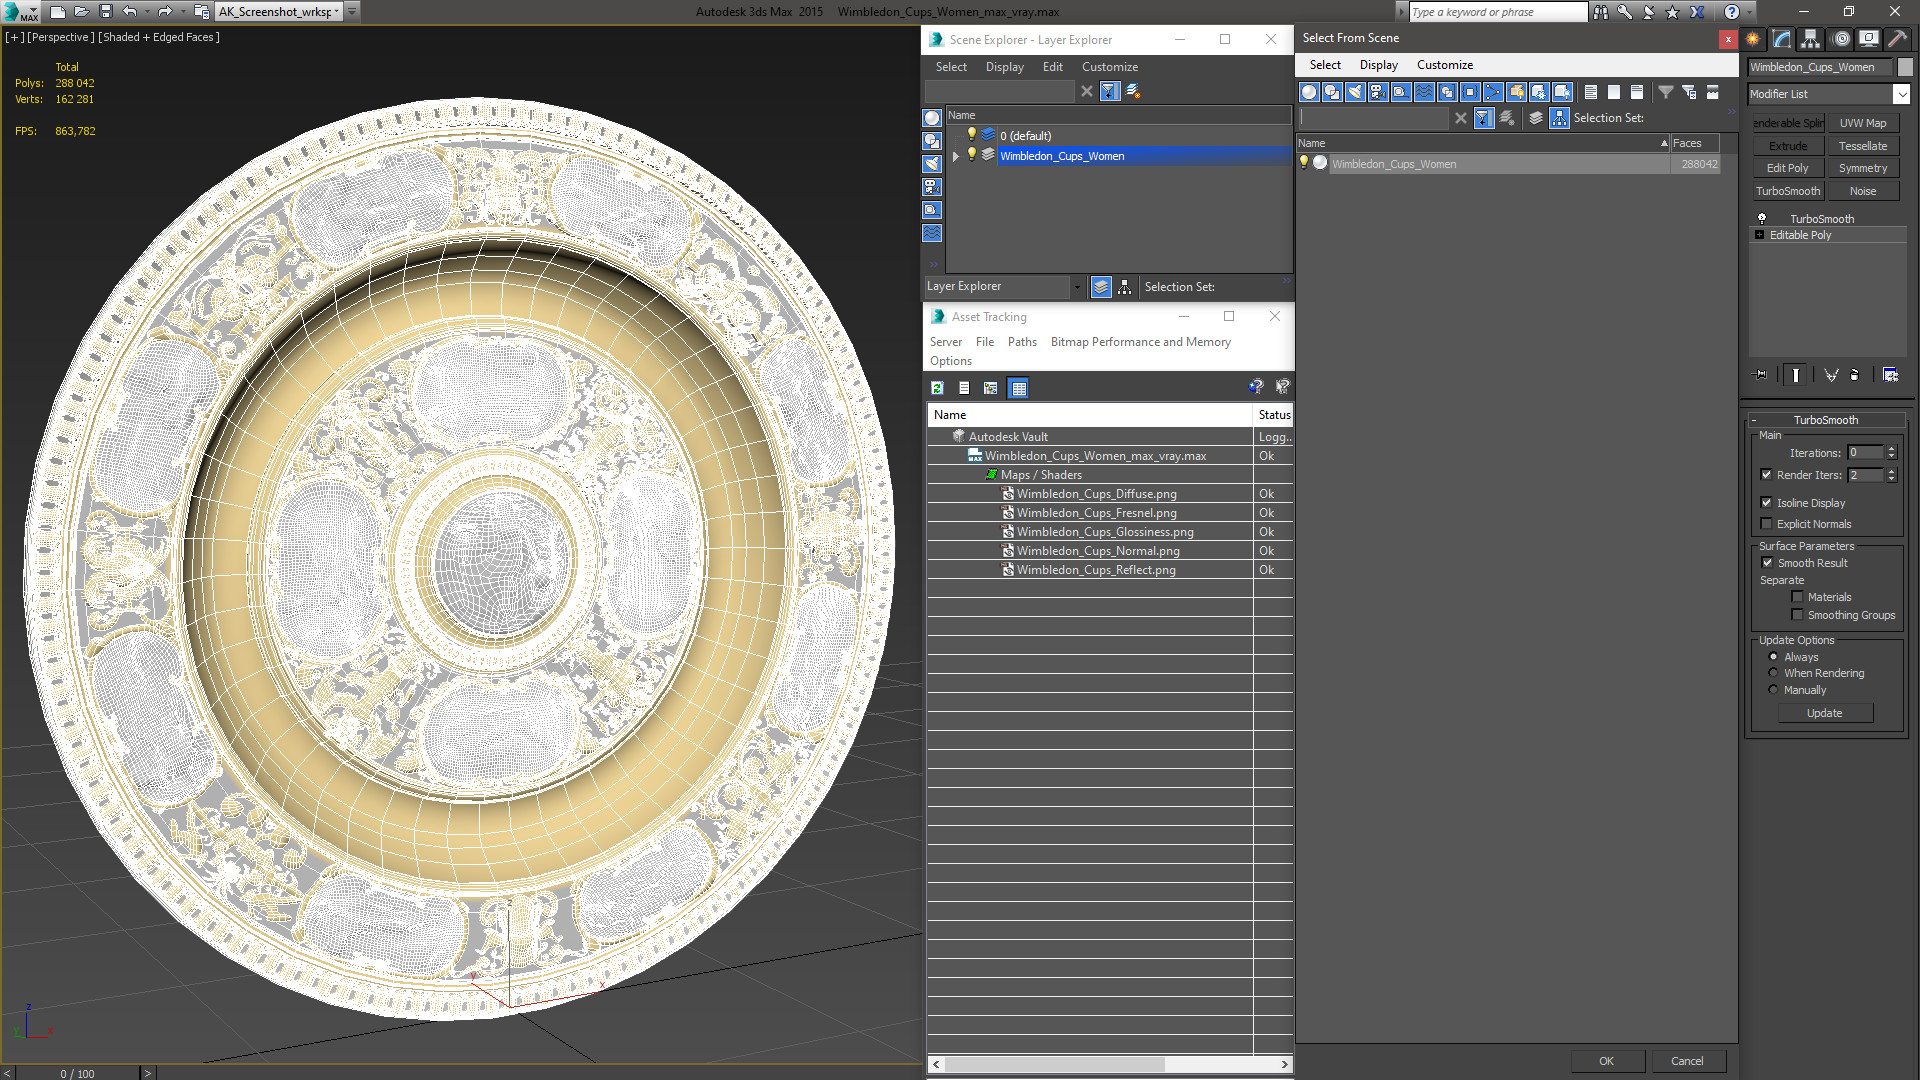
Task: Toggle TurboSmooth modifier lightbulb in stack
Action: pyautogui.click(x=1762, y=219)
